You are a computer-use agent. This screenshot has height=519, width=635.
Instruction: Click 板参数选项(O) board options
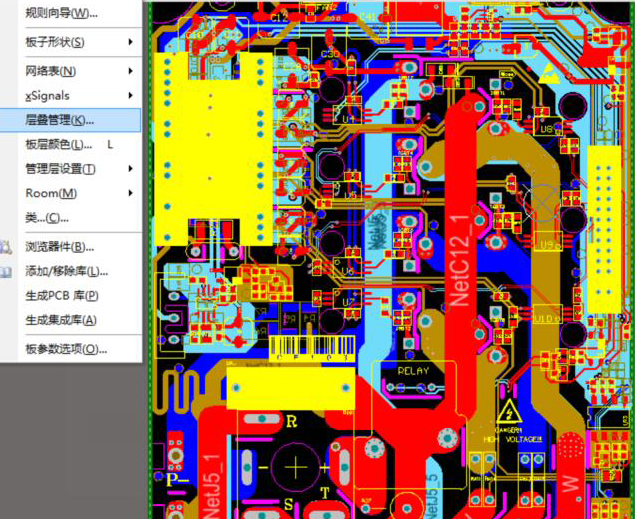(66, 349)
